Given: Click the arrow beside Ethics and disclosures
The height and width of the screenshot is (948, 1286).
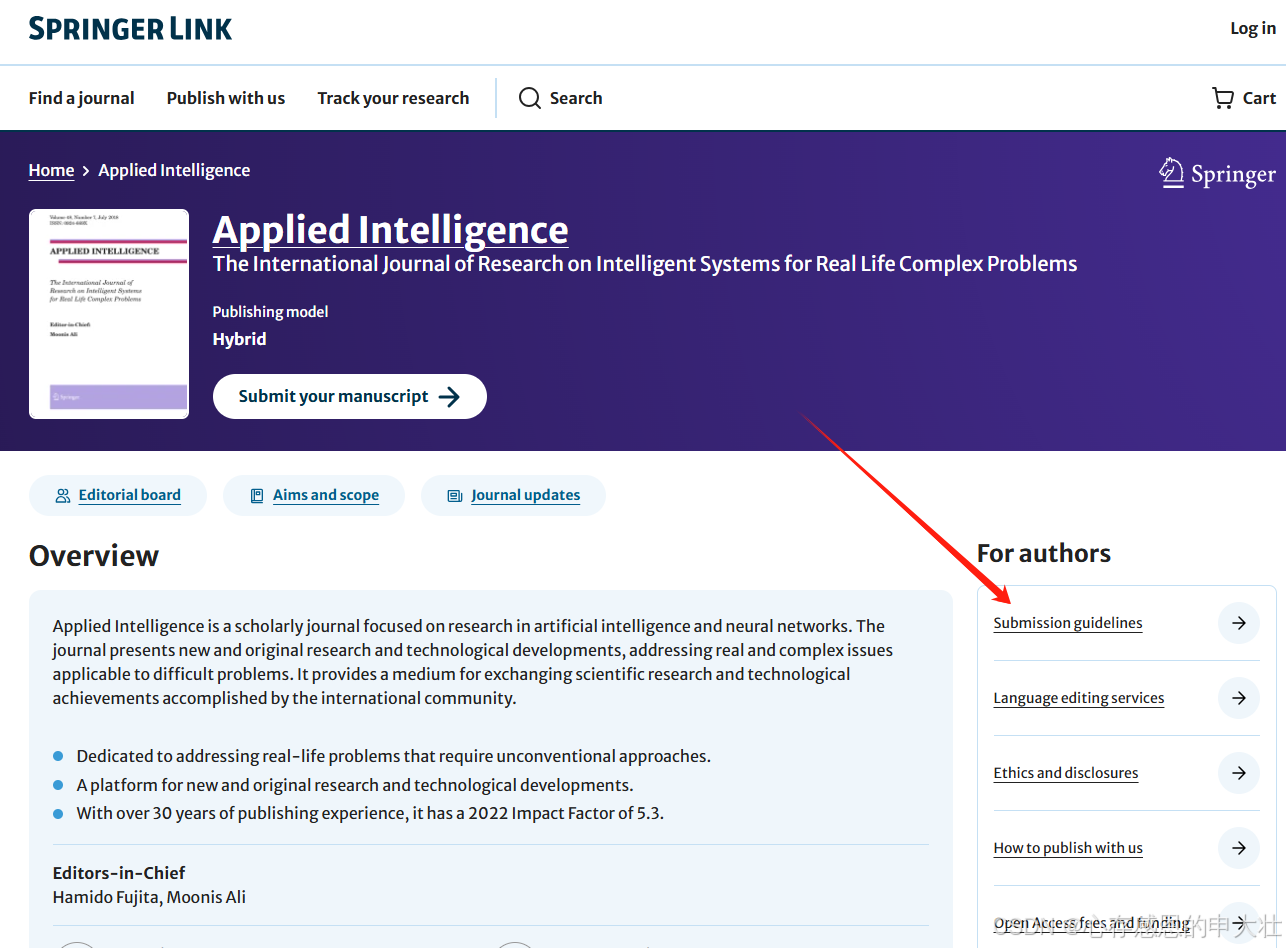Looking at the screenshot, I should click(1239, 773).
